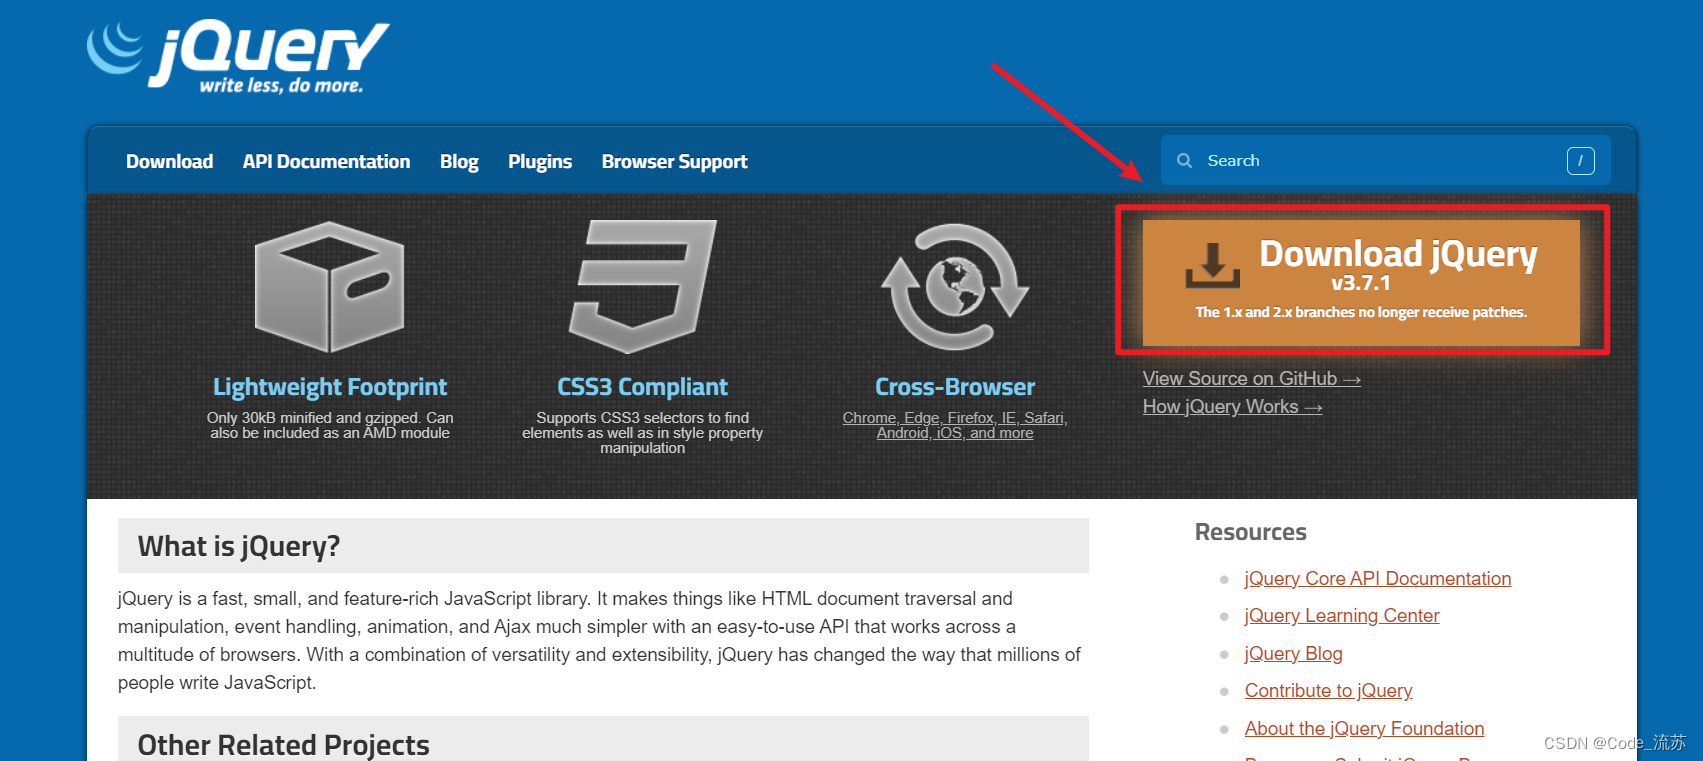Click the 'What is jQuery?' heading
The width and height of the screenshot is (1703, 761).
tap(239, 546)
